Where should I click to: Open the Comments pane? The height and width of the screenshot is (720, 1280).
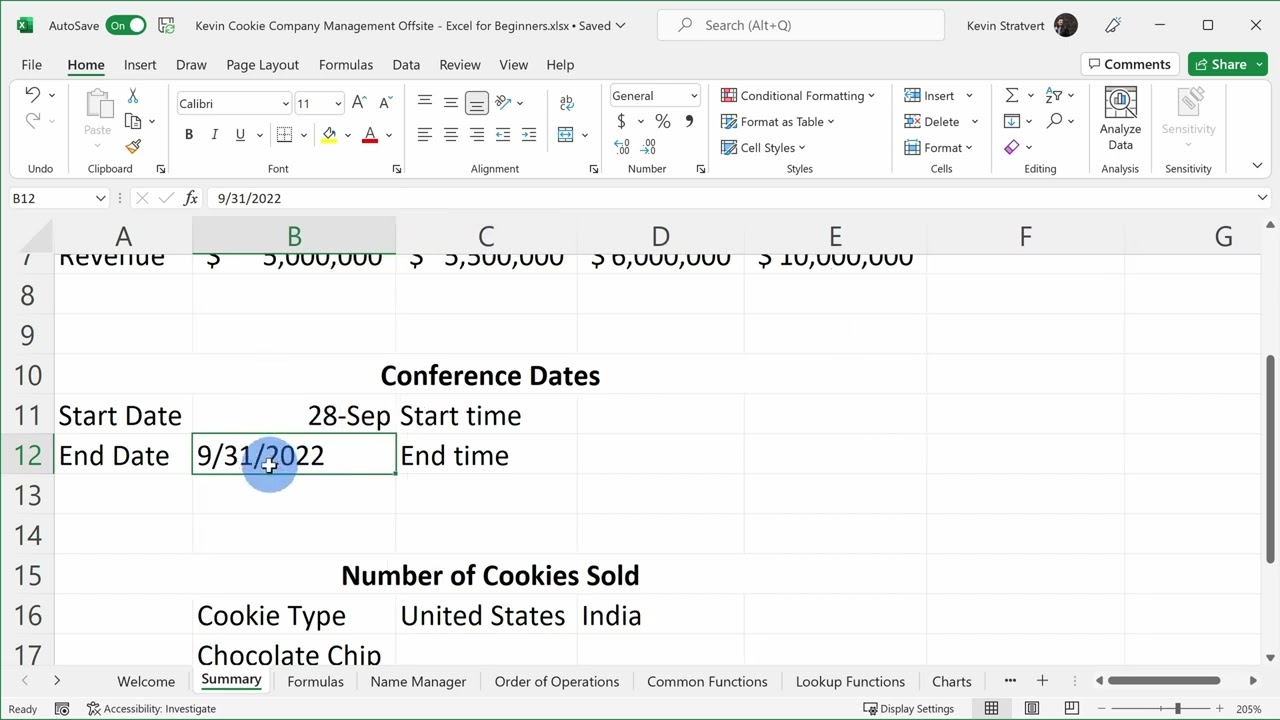pos(1129,64)
